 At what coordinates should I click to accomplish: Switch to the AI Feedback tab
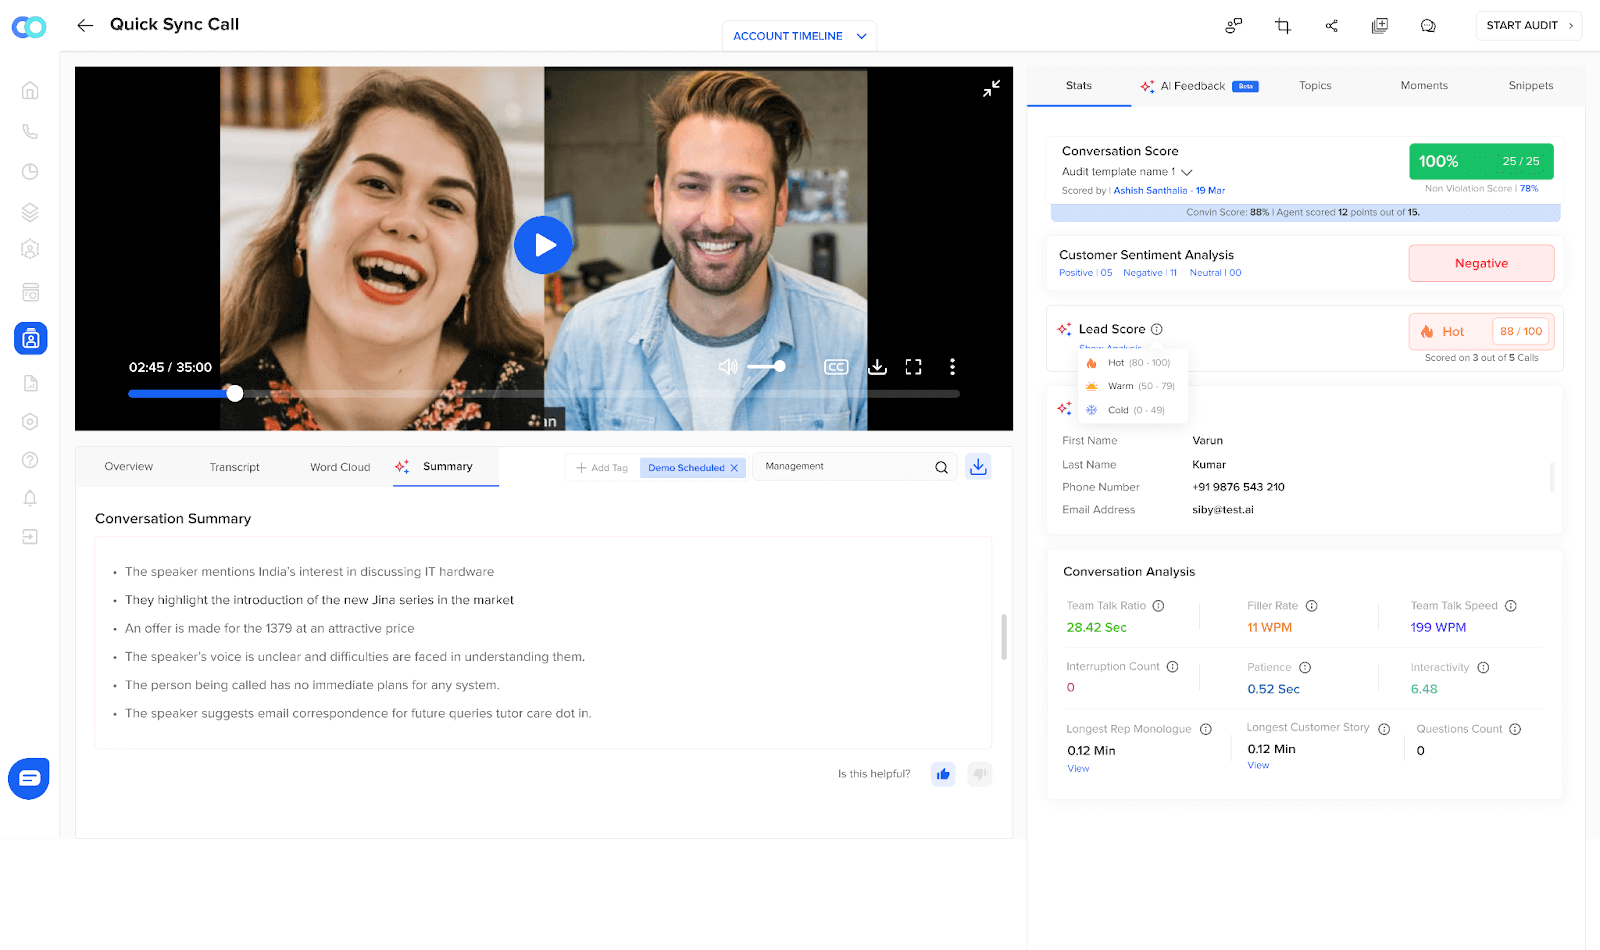click(1199, 86)
